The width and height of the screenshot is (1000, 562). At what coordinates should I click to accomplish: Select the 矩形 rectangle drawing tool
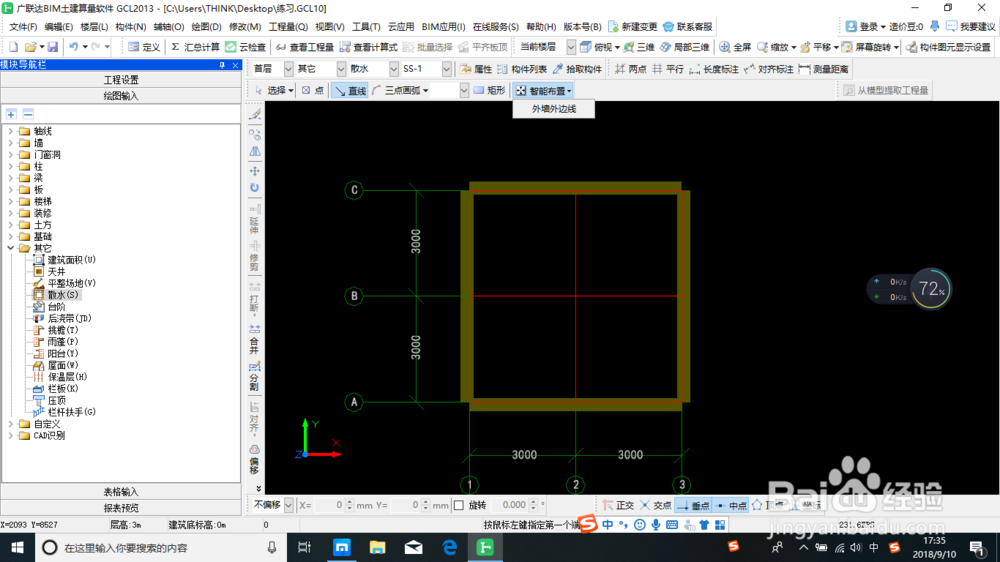(489, 91)
